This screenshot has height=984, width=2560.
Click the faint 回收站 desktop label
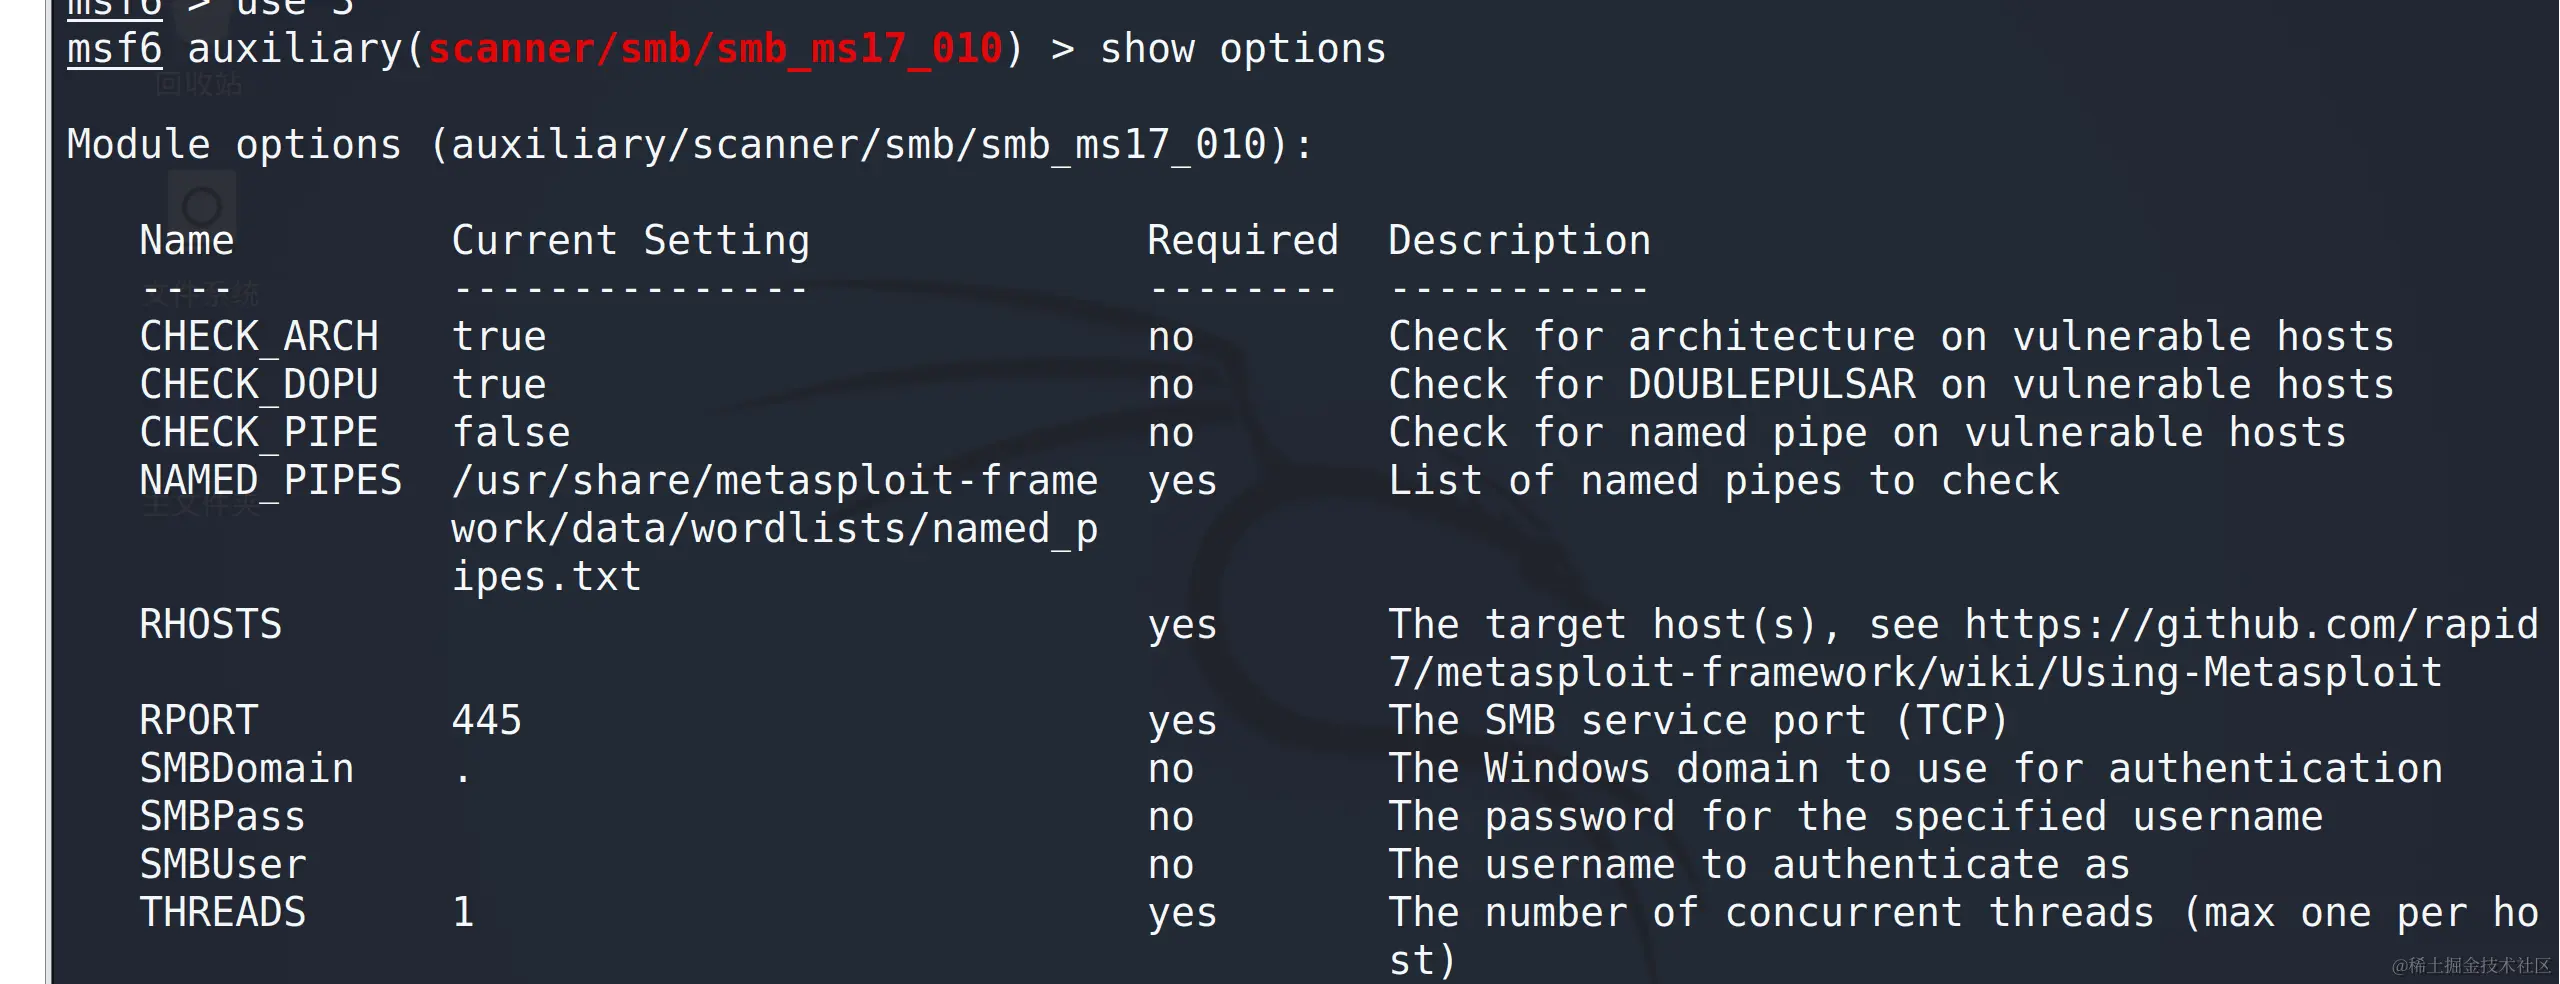coord(198,85)
